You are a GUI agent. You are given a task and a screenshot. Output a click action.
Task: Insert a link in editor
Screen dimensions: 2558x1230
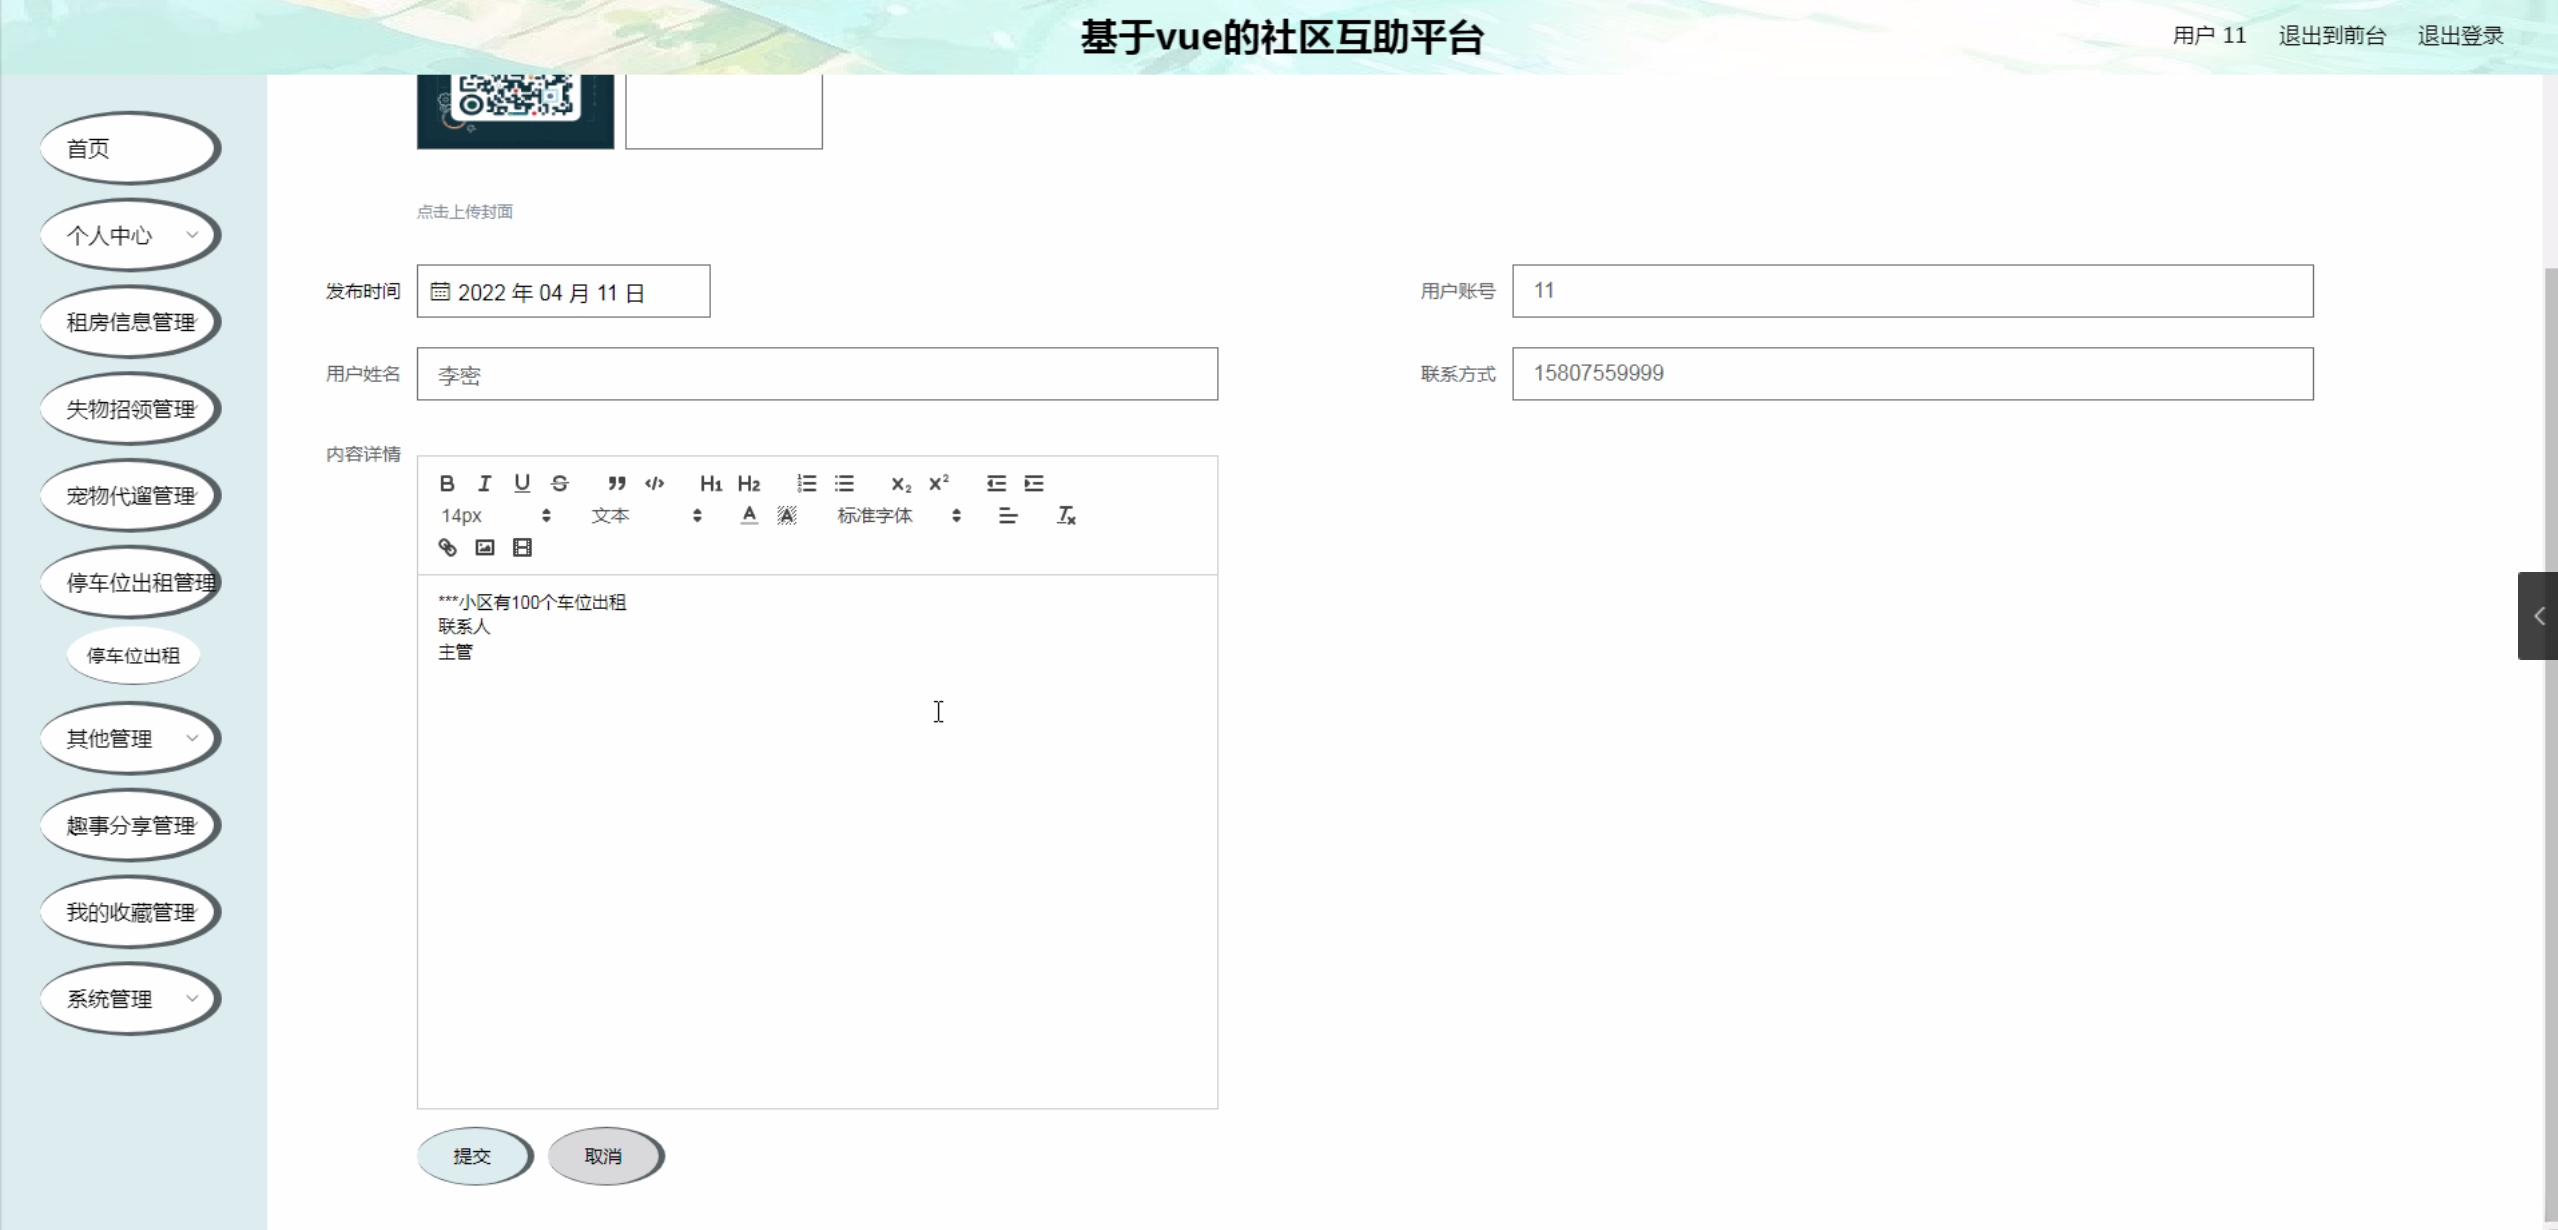click(x=447, y=548)
